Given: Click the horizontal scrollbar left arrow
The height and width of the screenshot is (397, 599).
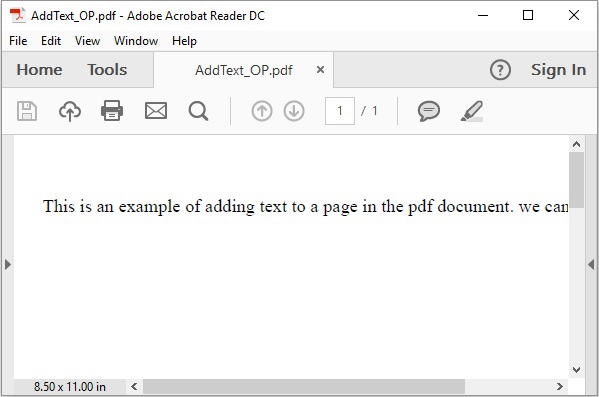Looking at the screenshot, I should [134, 386].
